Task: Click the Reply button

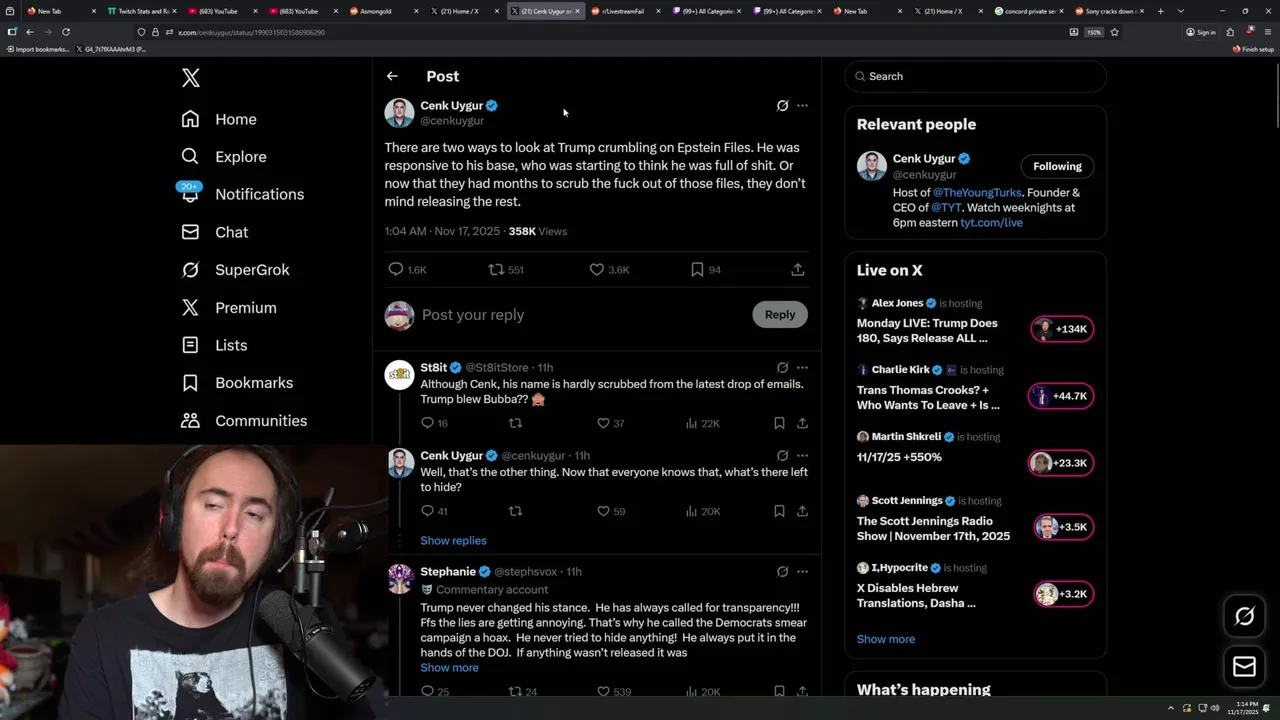Action: pos(780,314)
